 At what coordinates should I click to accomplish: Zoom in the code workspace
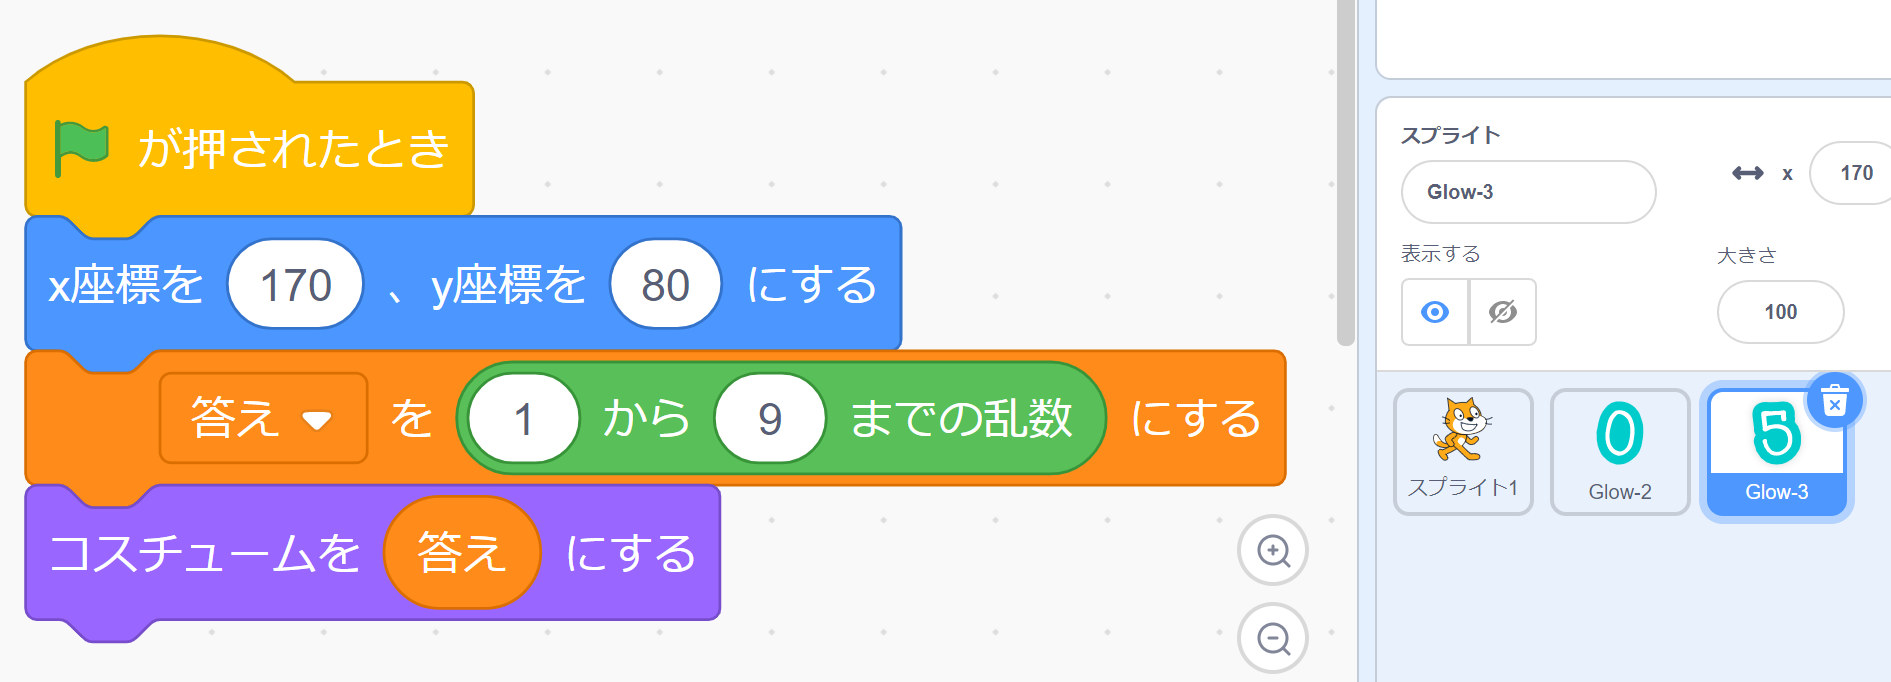coord(1273,551)
